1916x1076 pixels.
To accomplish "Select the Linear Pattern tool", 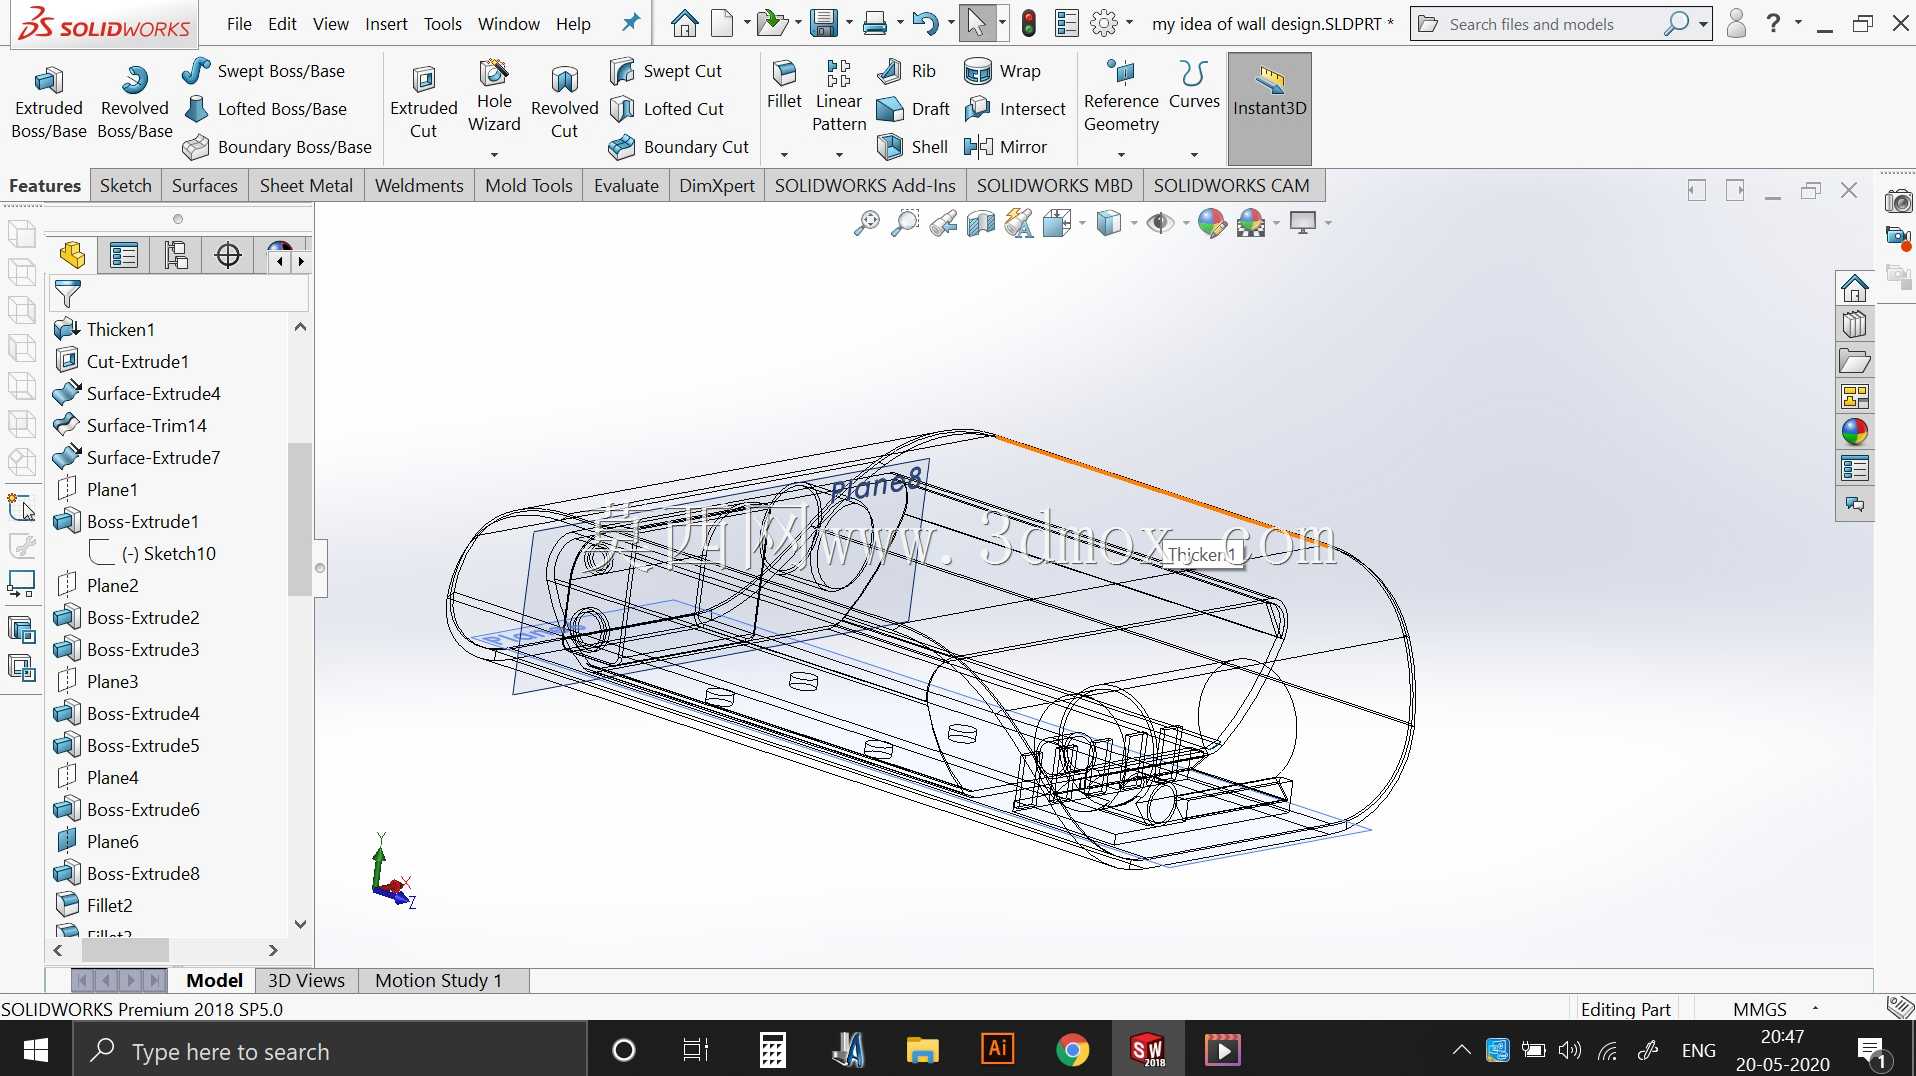I will click(x=839, y=96).
